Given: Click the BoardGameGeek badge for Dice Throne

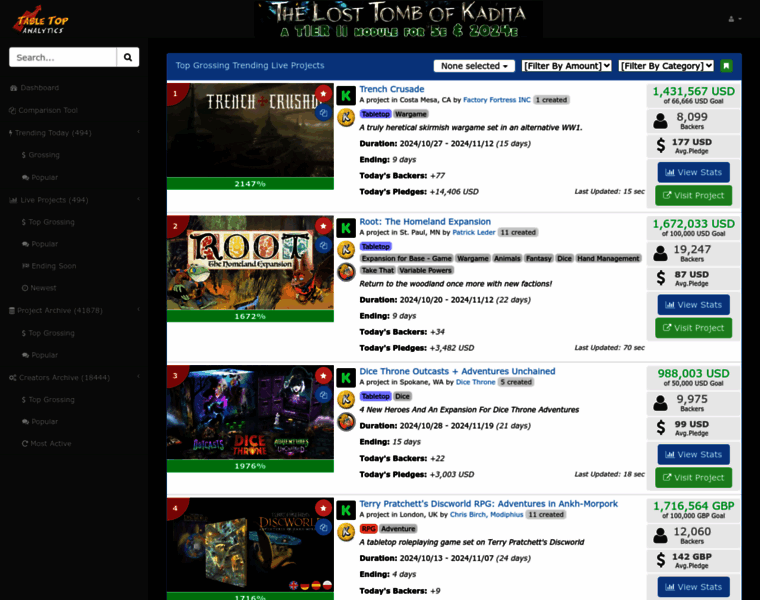Looking at the screenshot, I should point(346,422).
